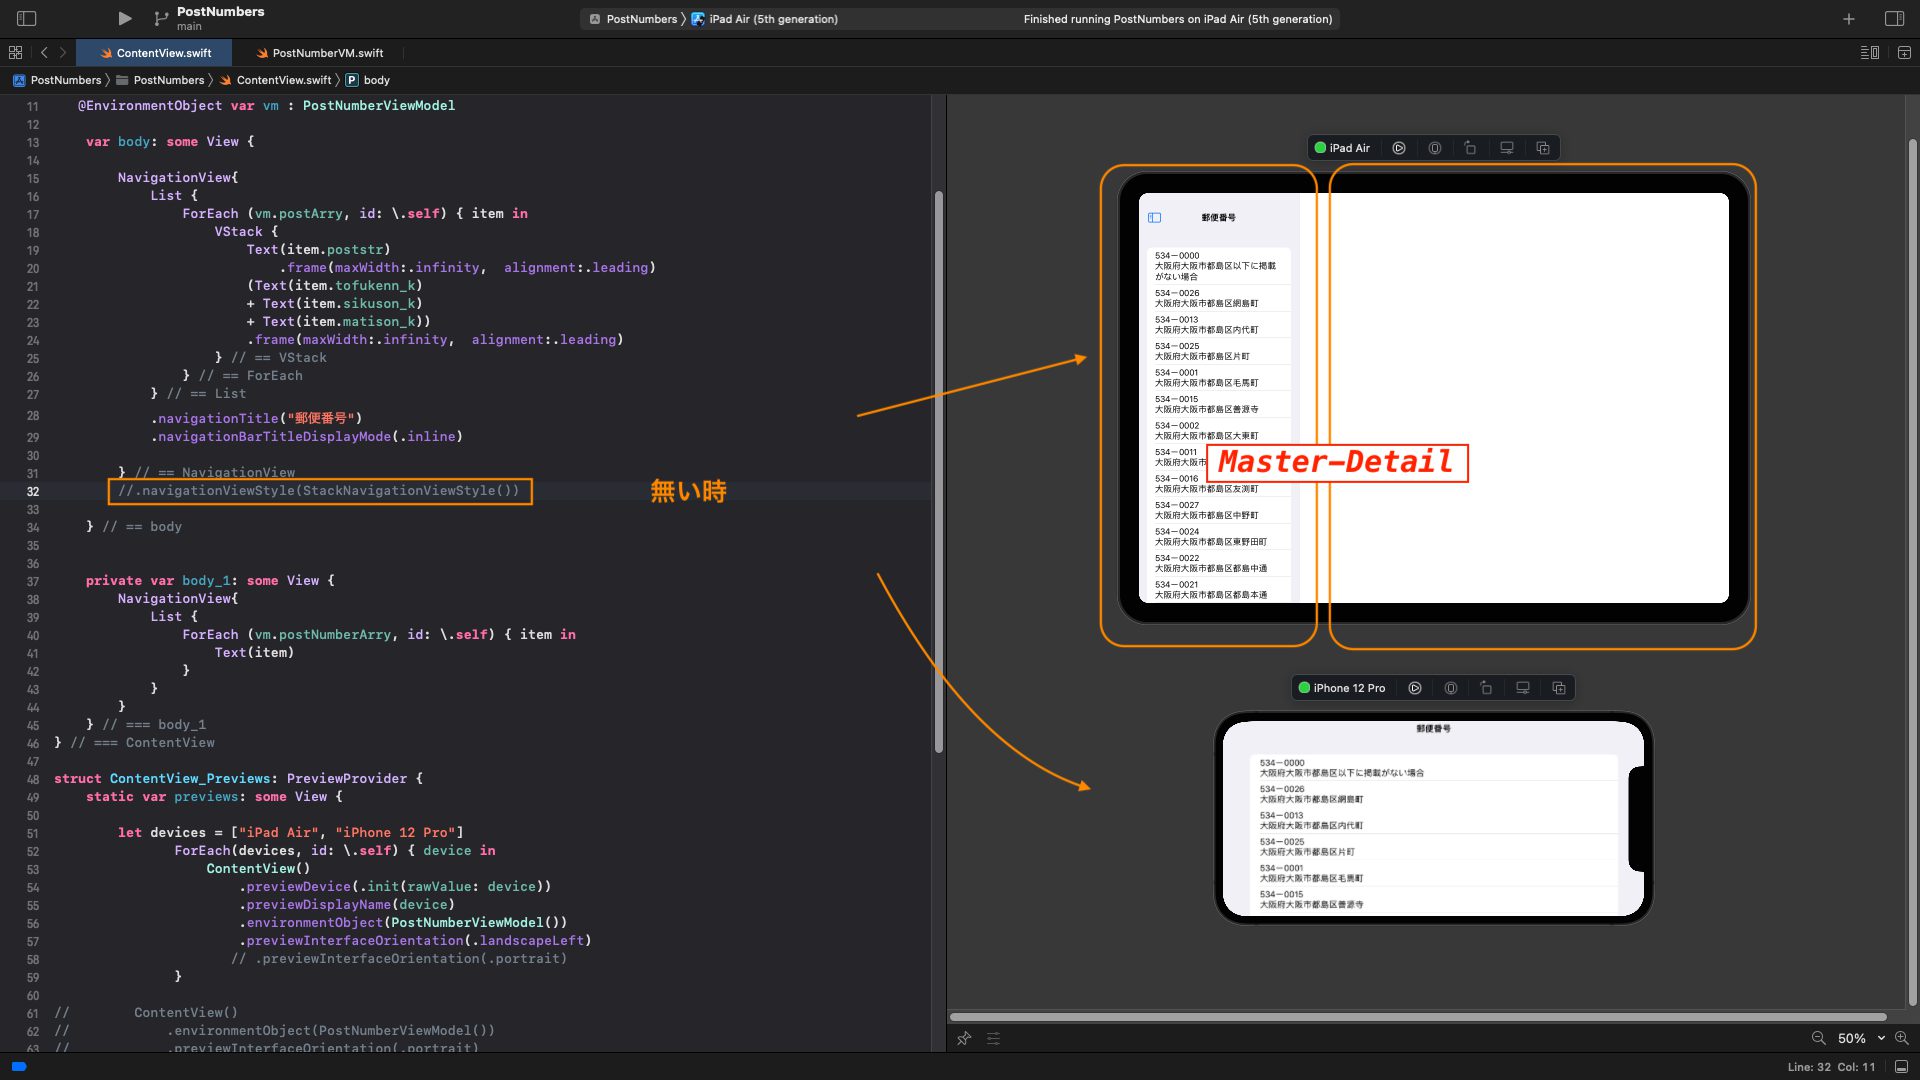Add a new editor pane on right
This screenshot has height=1080, width=1920.
(x=1904, y=53)
